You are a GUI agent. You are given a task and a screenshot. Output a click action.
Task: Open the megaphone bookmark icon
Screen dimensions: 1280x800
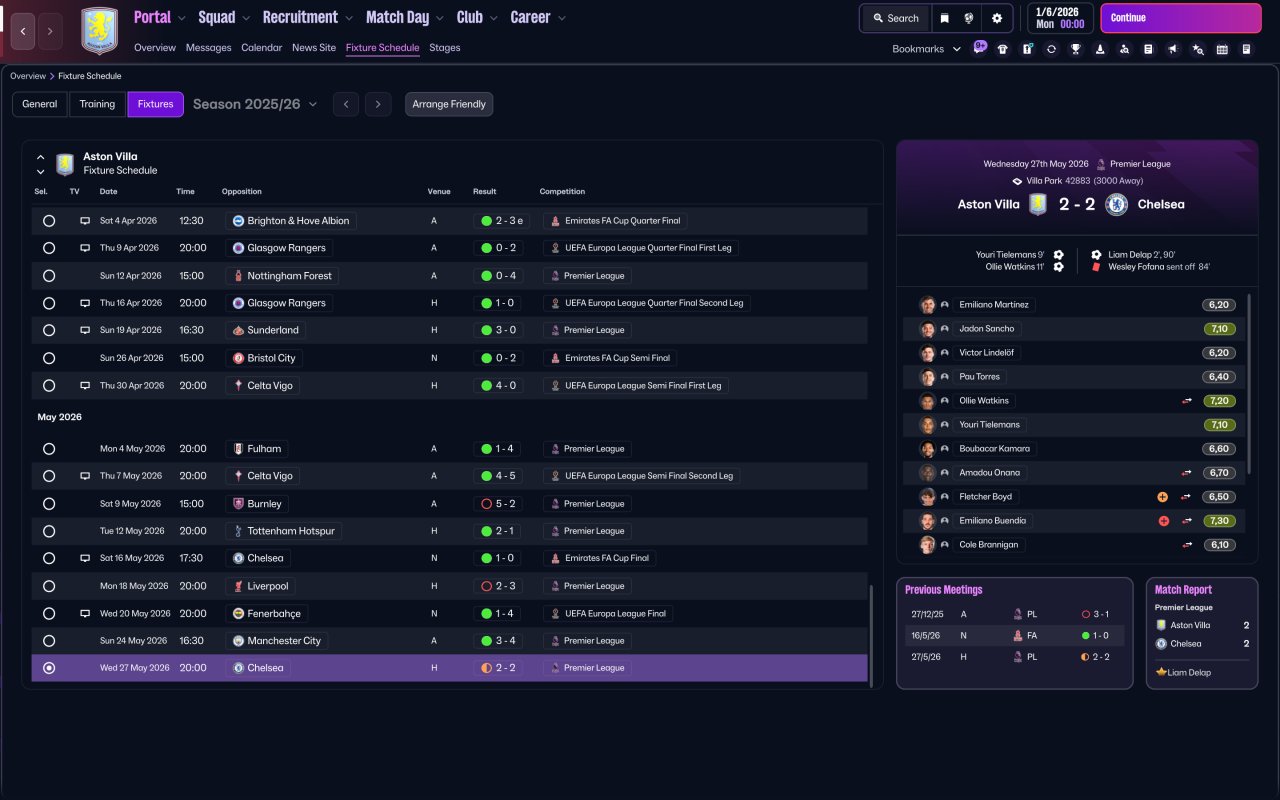pos(1173,49)
